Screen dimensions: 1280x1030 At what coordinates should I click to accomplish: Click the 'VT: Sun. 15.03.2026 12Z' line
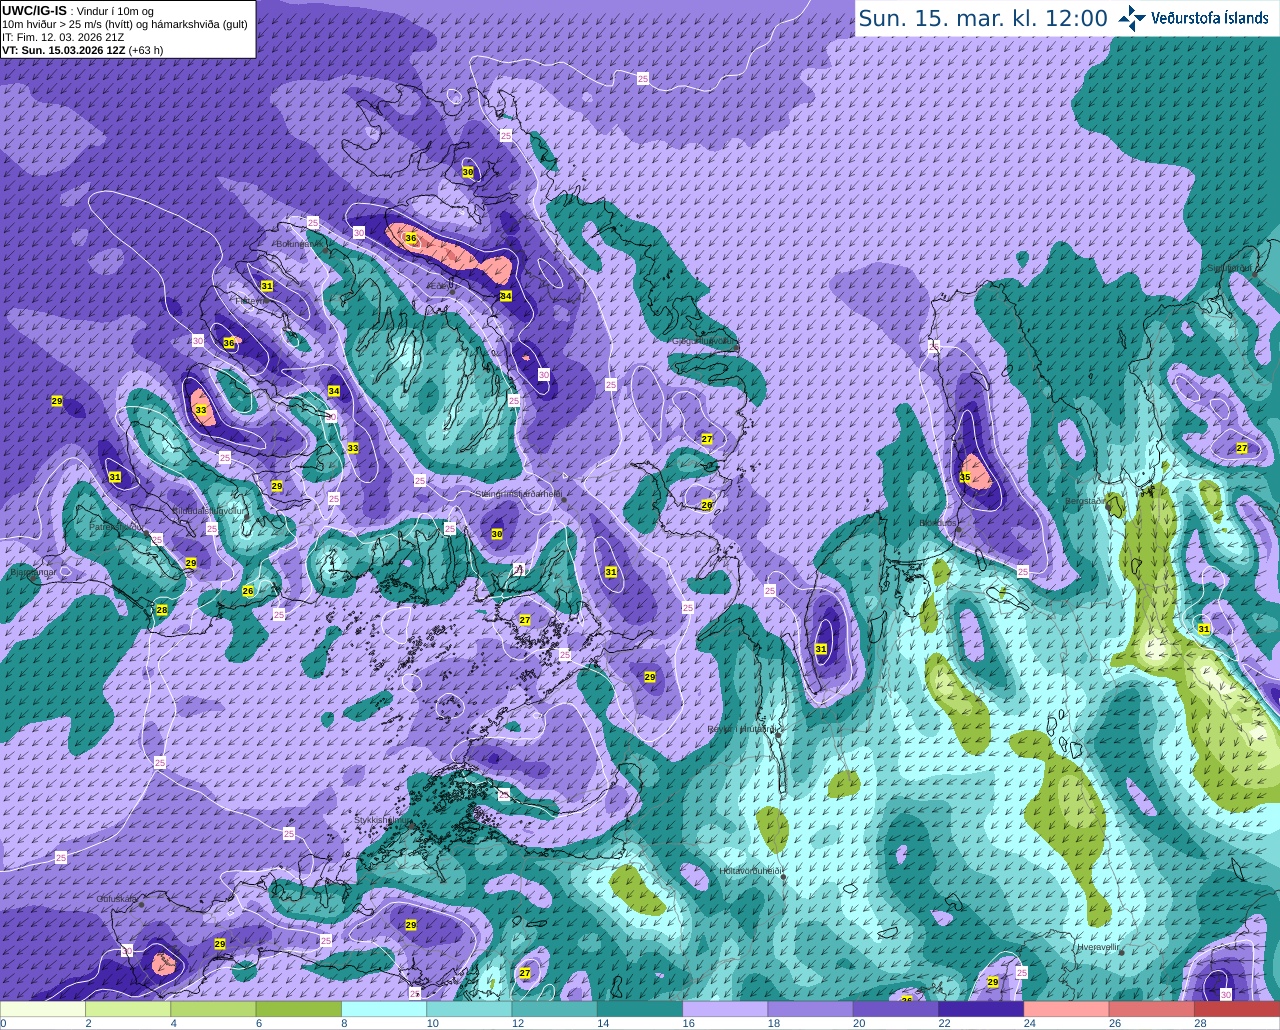point(64,49)
